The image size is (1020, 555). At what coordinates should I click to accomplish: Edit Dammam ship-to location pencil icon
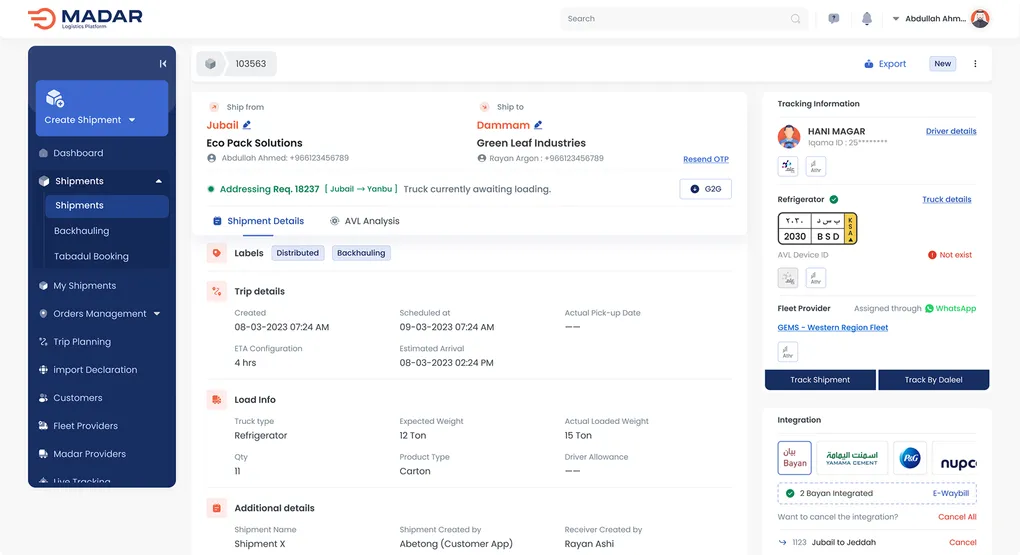(x=538, y=125)
